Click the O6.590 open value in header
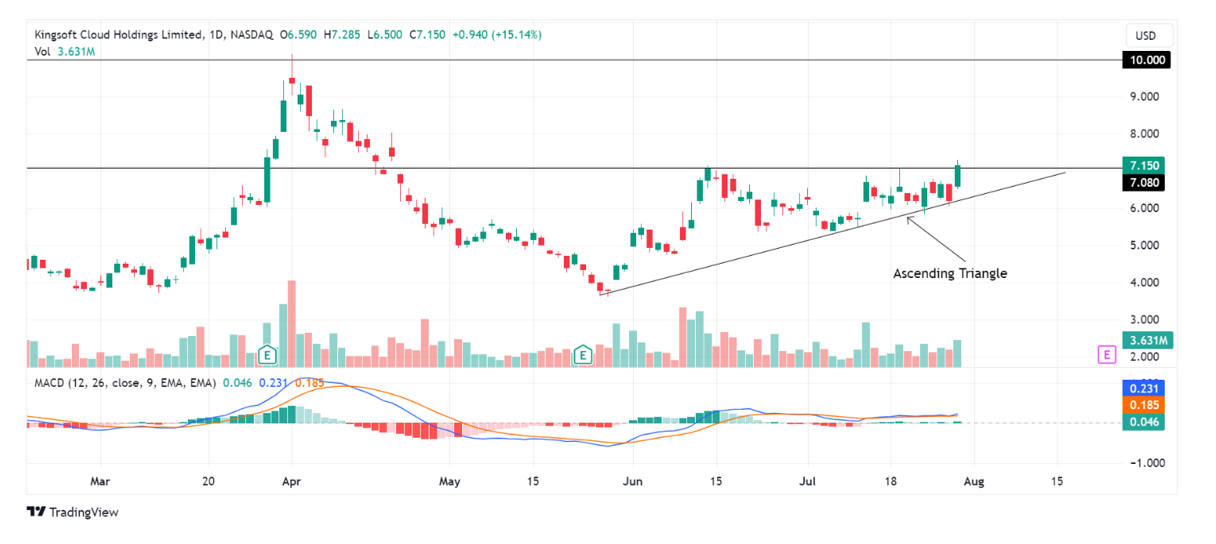 [x=299, y=34]
